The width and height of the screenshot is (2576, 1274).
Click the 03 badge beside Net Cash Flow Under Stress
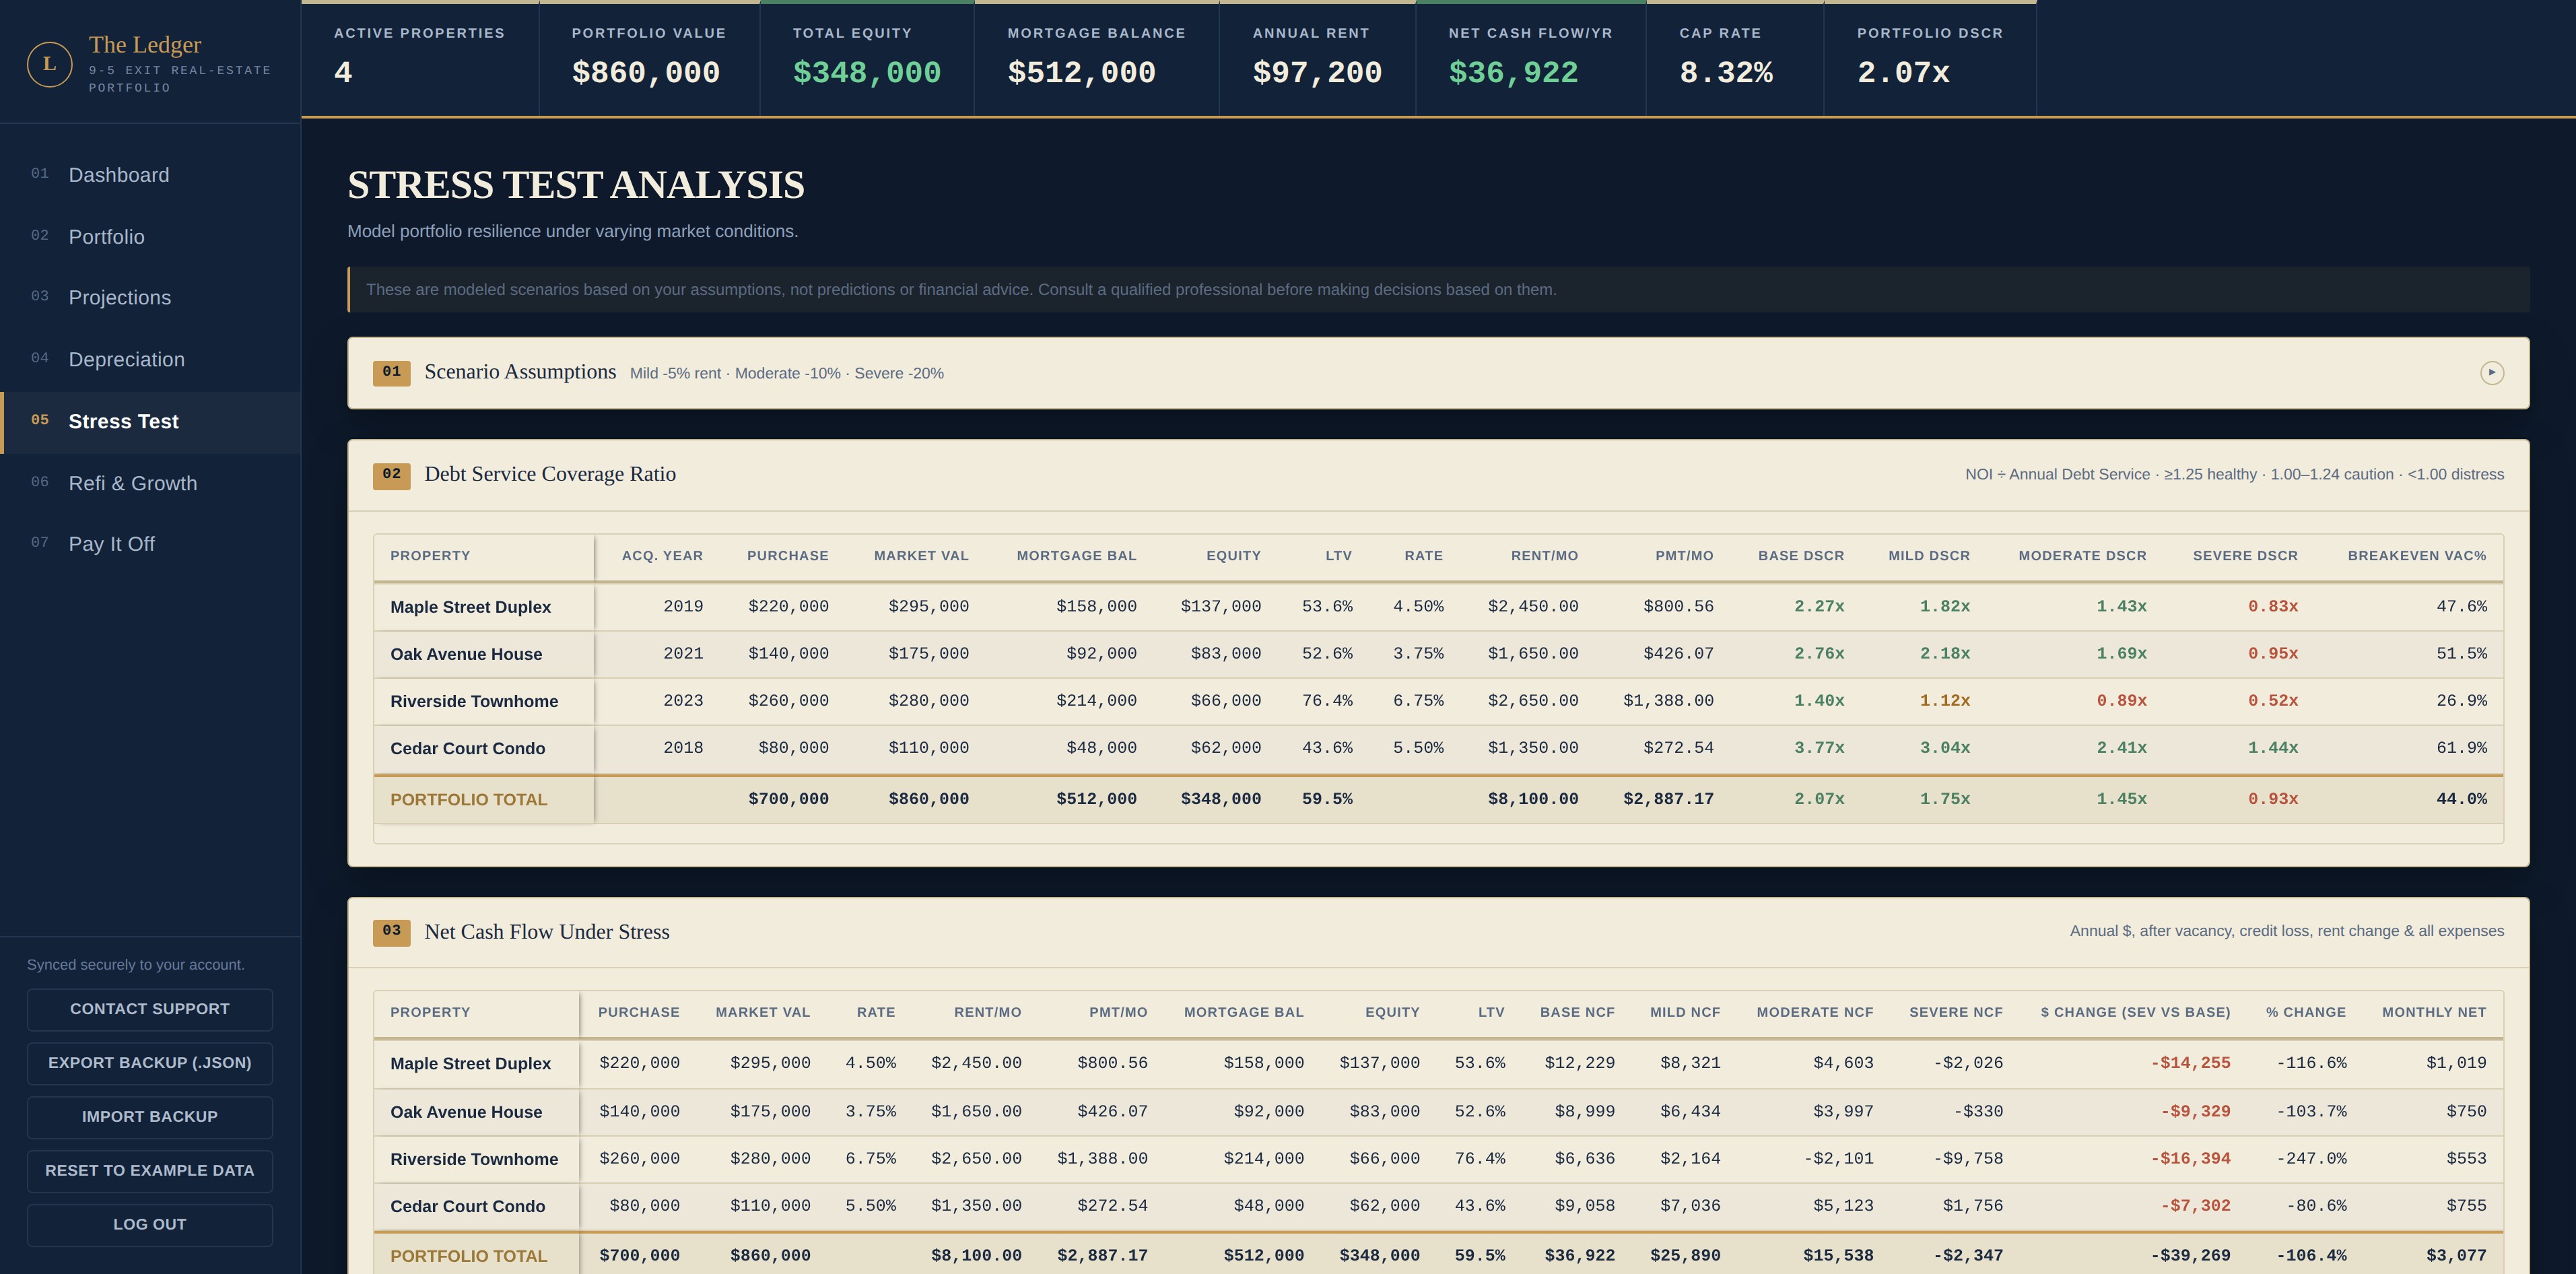391,932
